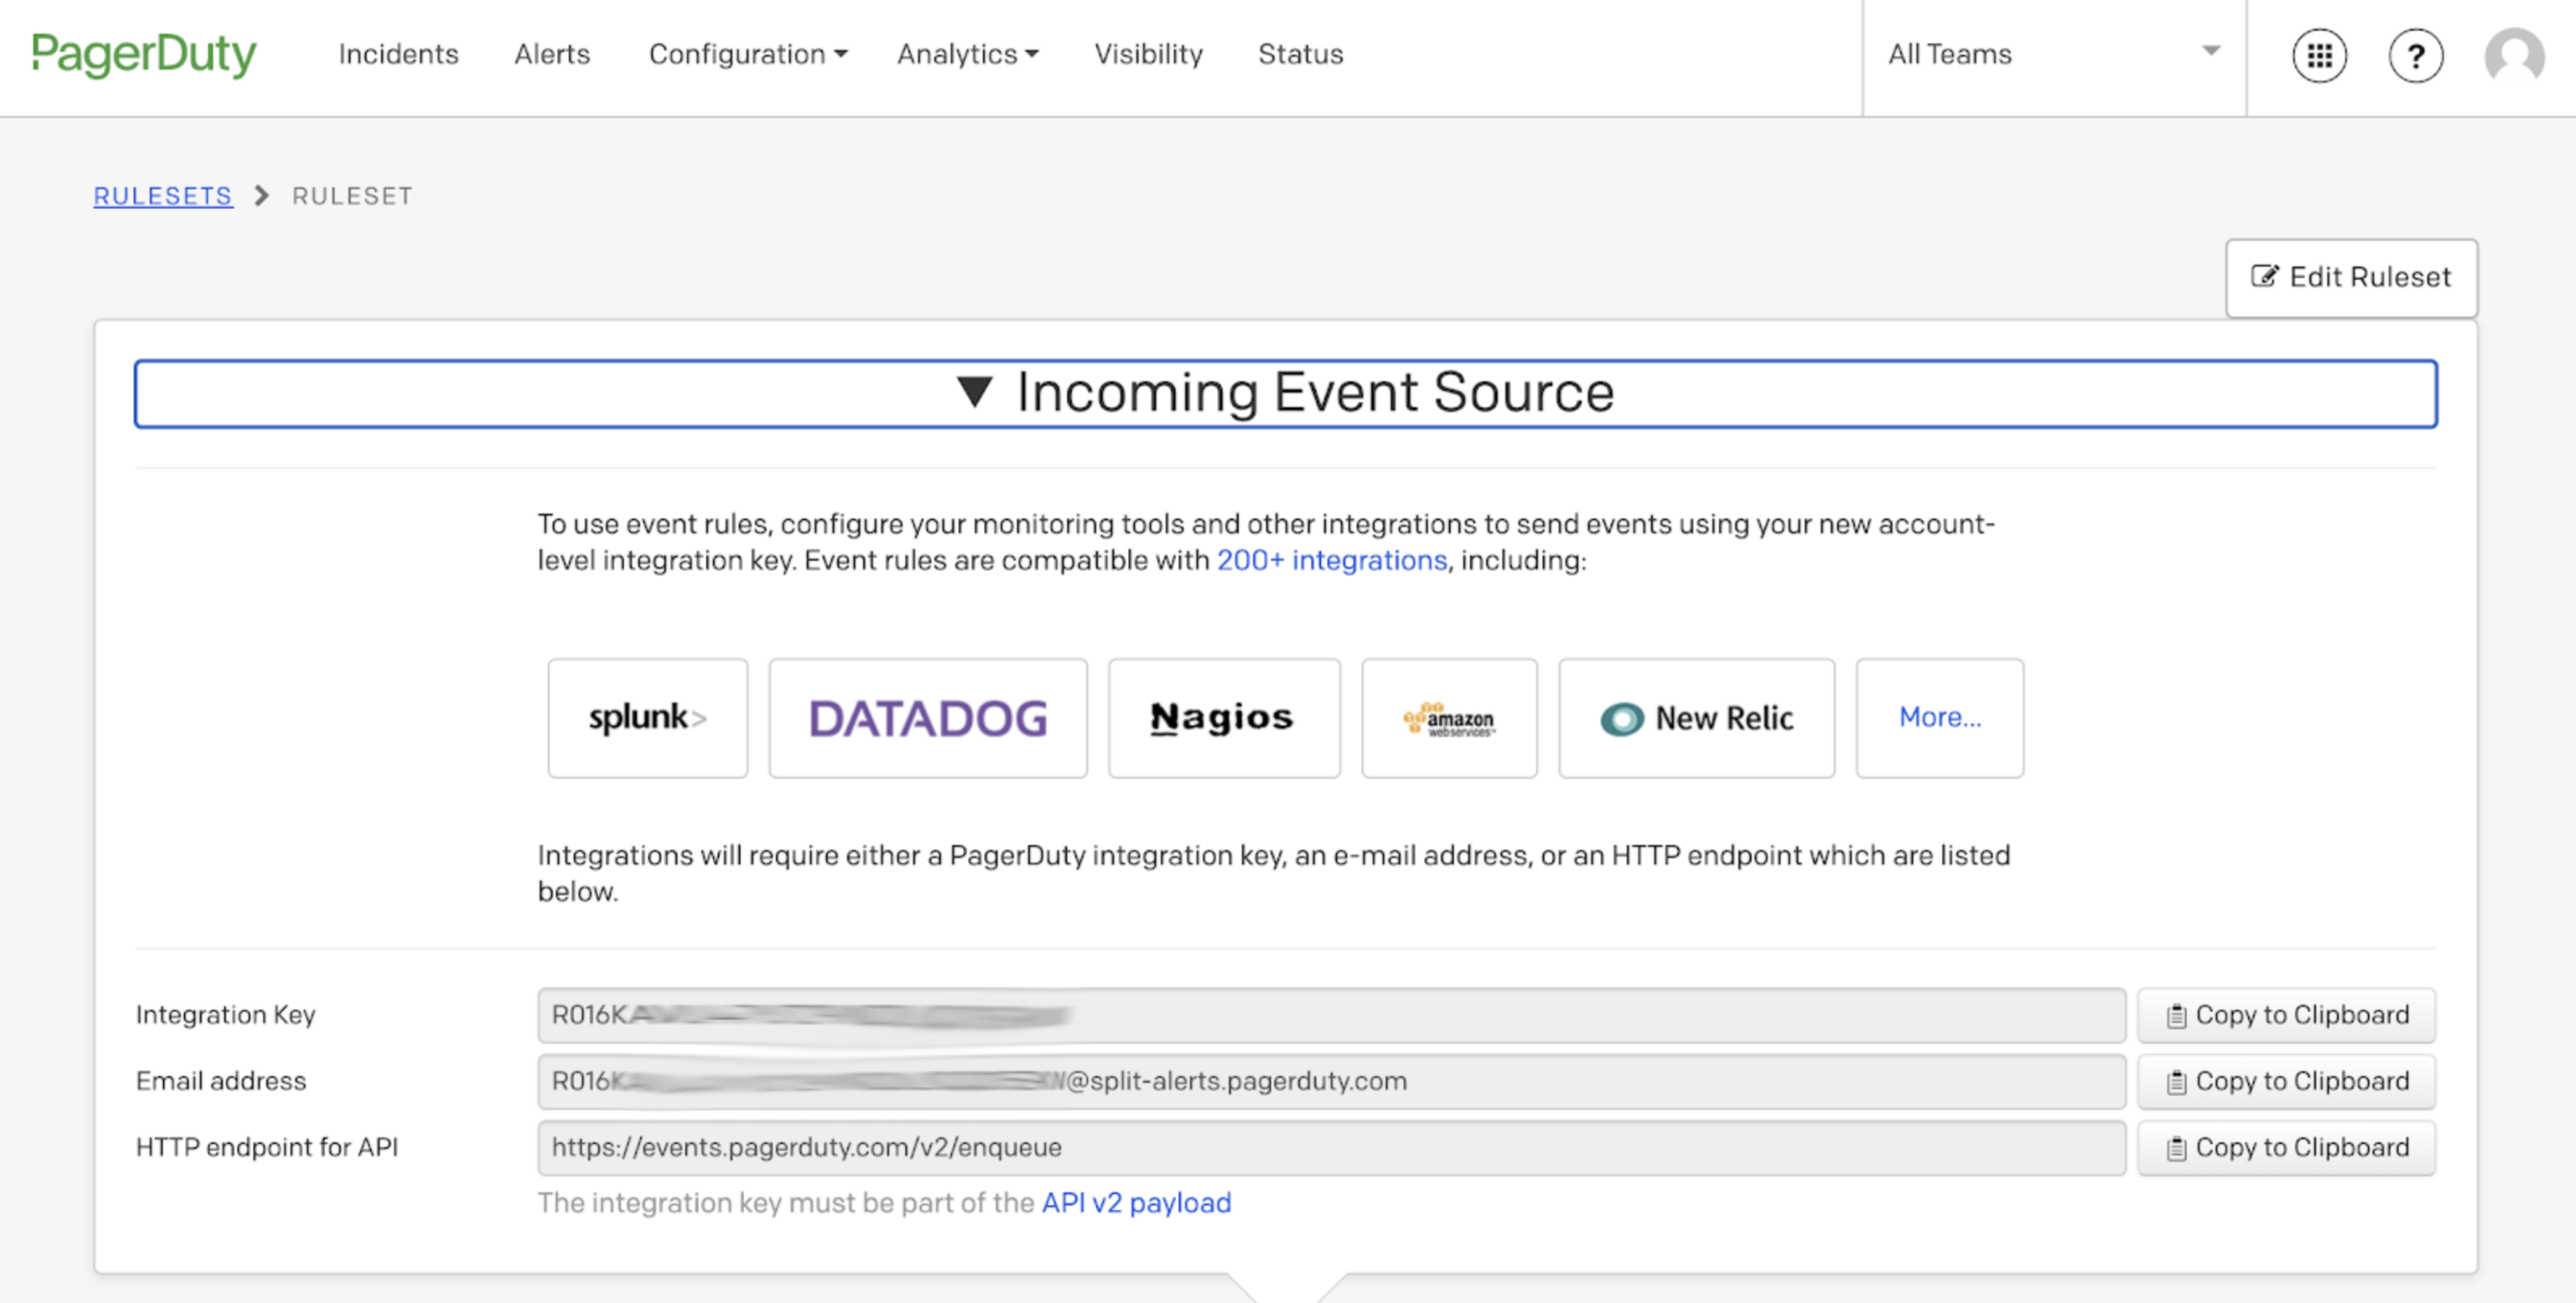This screenshot has height=1303, width=2576.
Task: Open the All Teams selector
Action: click(x=2054, y=54)
